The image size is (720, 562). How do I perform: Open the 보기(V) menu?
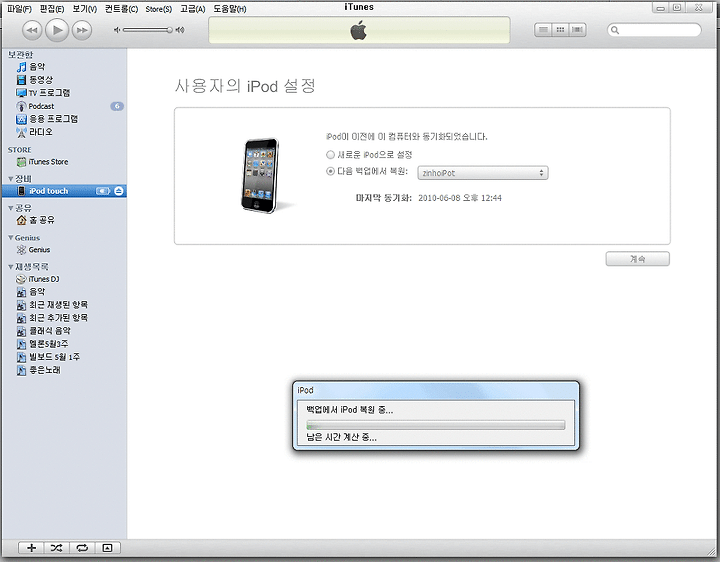tap(84, 9)
